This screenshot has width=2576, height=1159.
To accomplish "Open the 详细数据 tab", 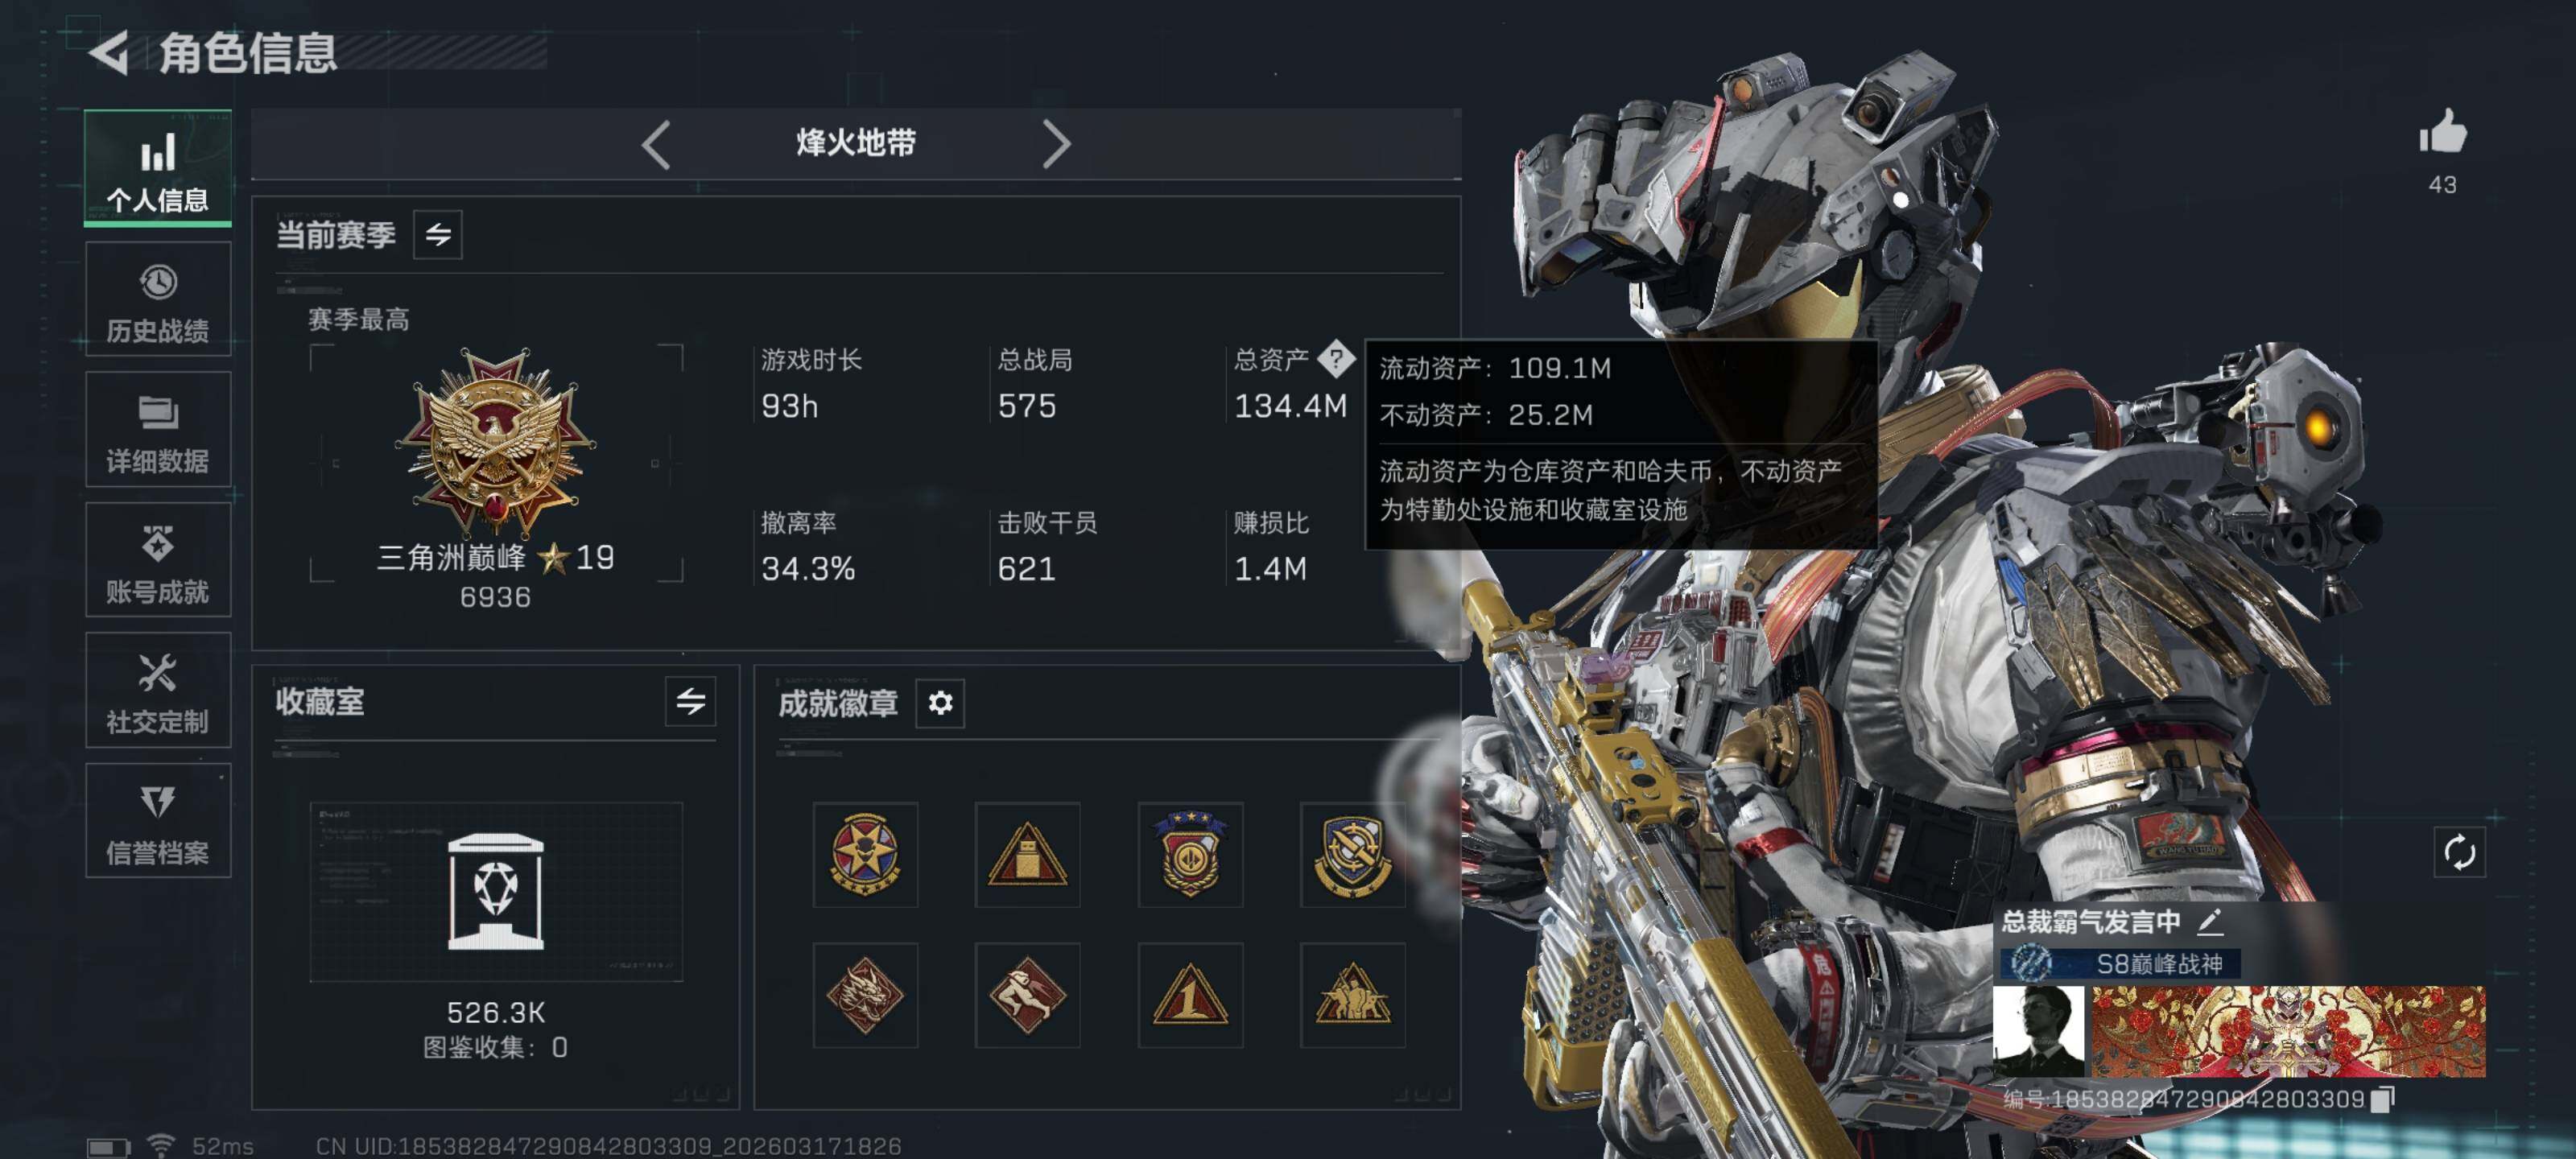I will (158, 430).
